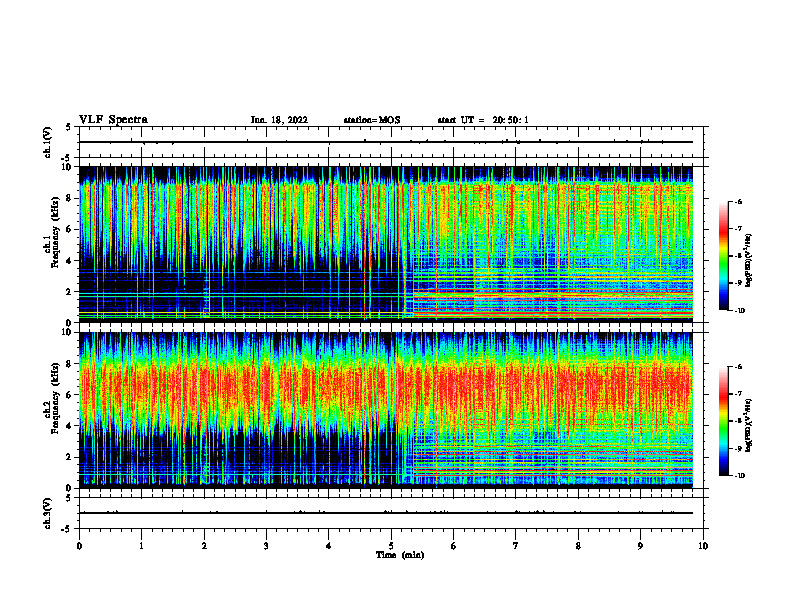
Task: Click the "5" tick on the time axis
Action: coord(391,546)
